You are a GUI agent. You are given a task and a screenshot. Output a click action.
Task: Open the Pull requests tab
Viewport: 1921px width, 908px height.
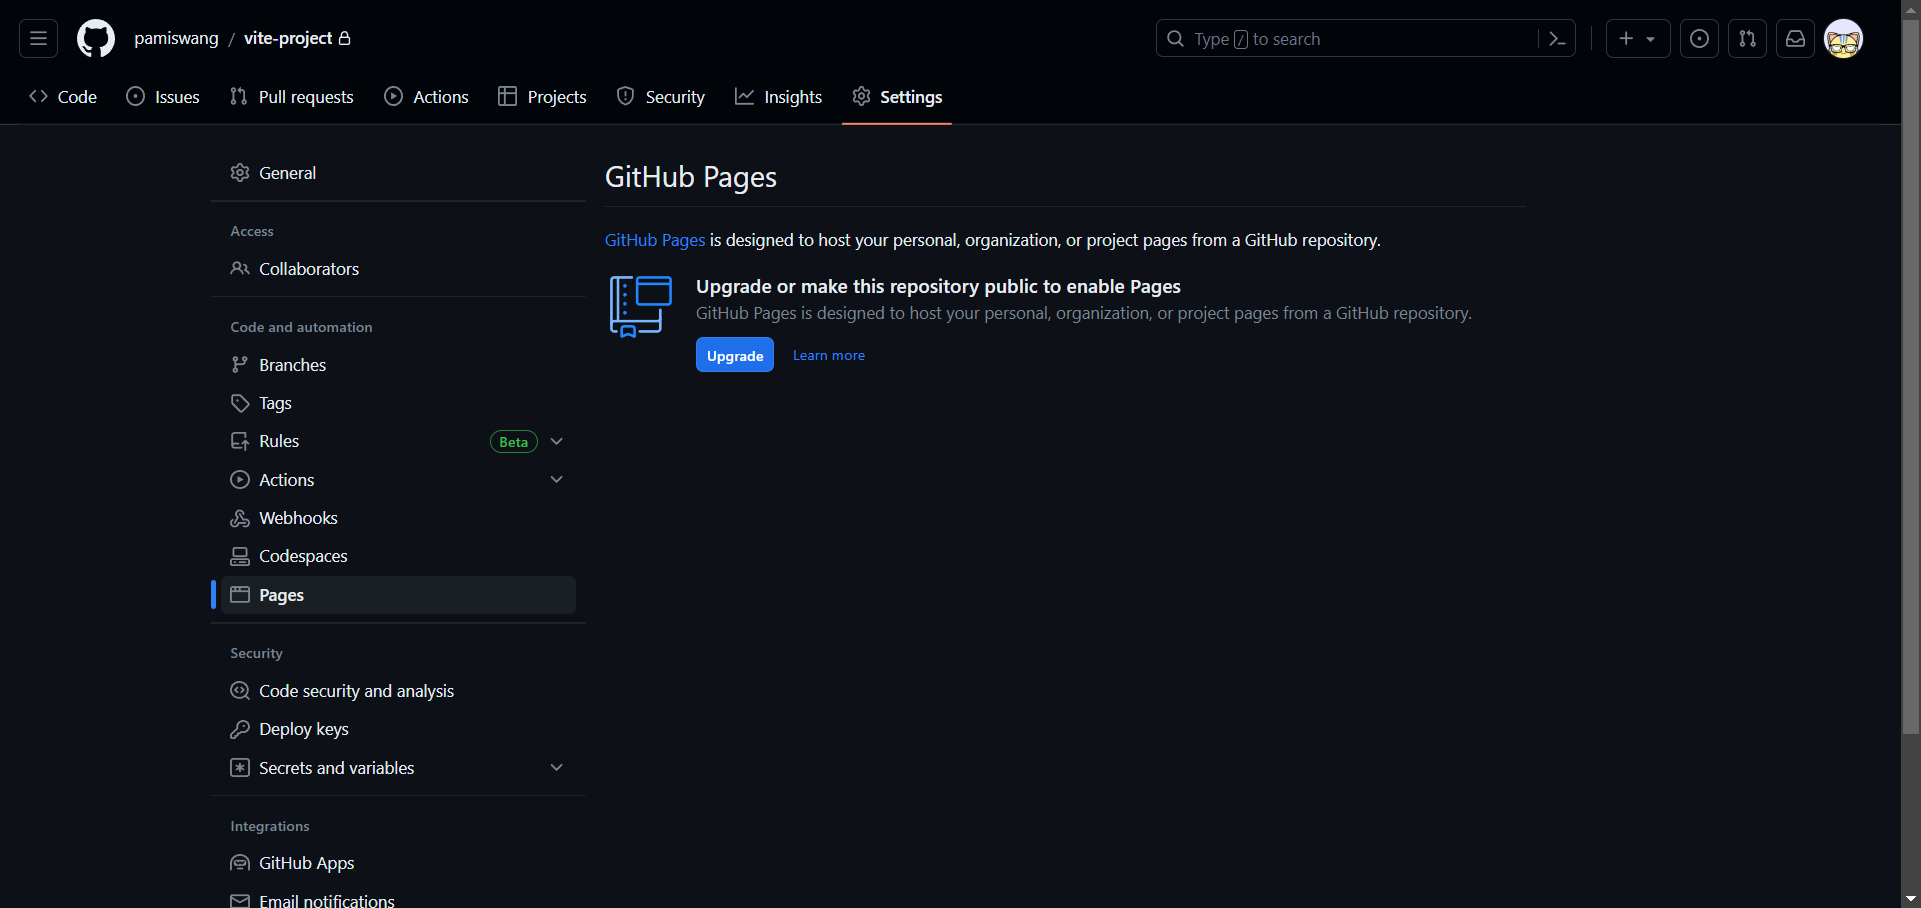coord(292,97)
